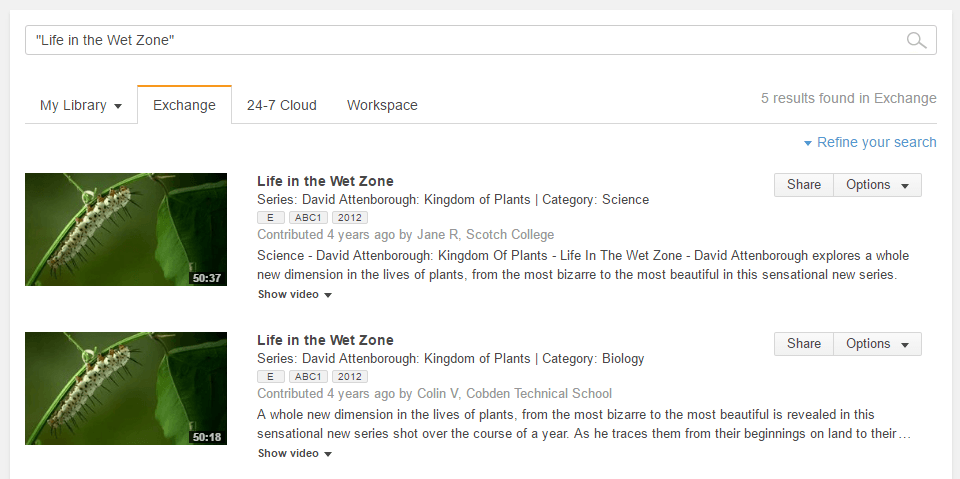The width and height of the screenshot is (960, 479).
Task: Open Options dropdown for Cobden Technical video
Action: [877, 343]
